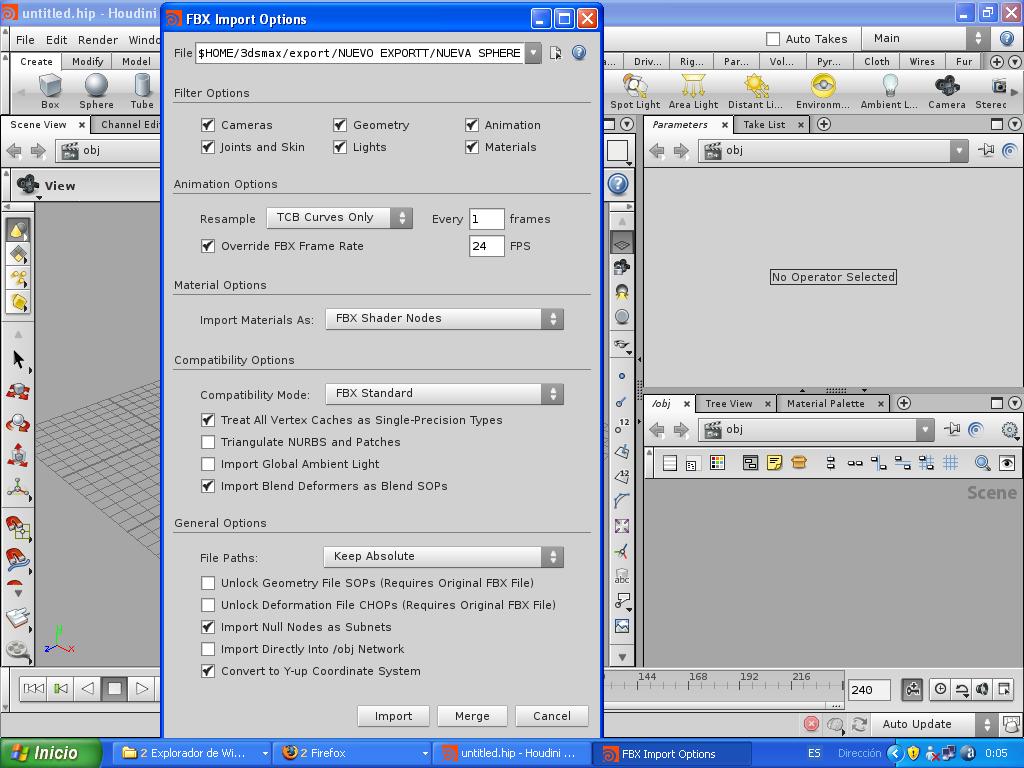This screenshot has width=1024, height=768.
Task: Click the Camera shelf tool
Action: [x=947, y=91]
